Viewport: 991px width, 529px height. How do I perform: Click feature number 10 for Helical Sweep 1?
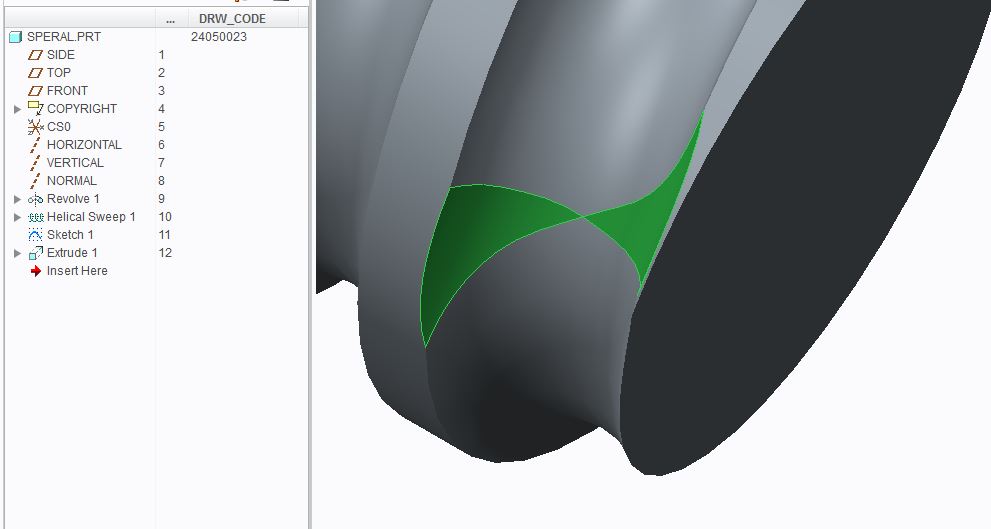tap(165, 217)
